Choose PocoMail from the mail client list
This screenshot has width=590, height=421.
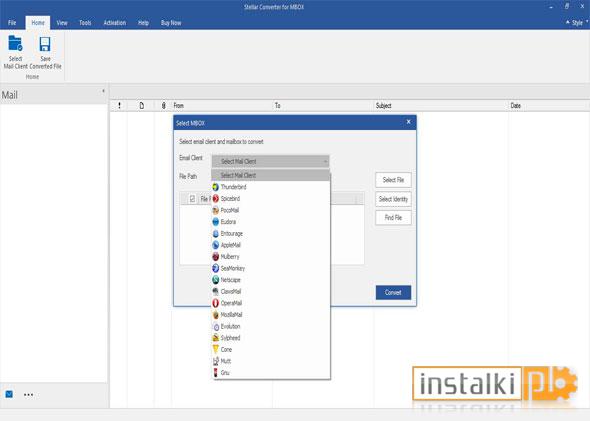click(271, 210)
